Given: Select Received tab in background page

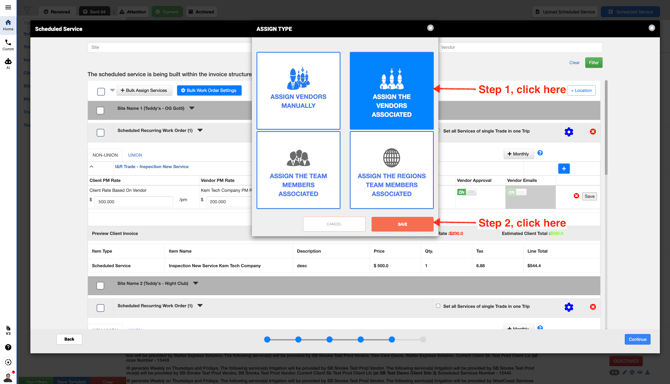Looking at the screenshot, I should (x=57, y=12).
